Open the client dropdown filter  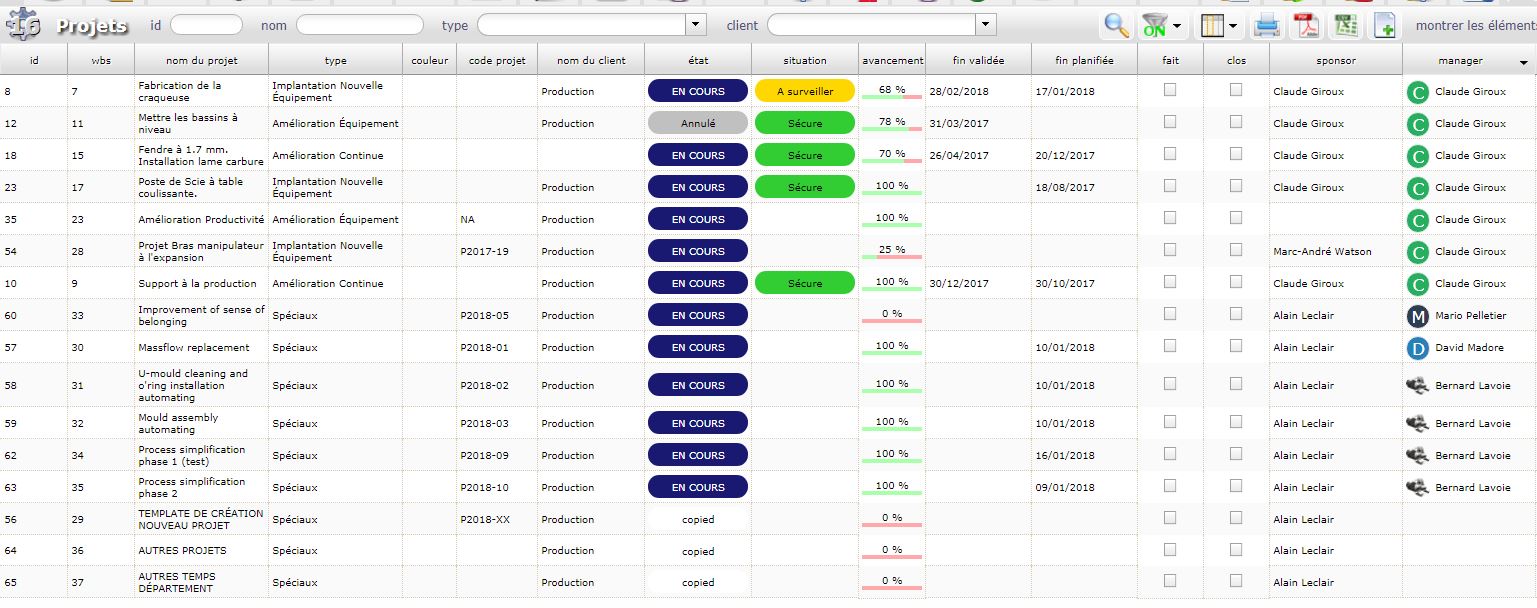(x=985, y=25)
